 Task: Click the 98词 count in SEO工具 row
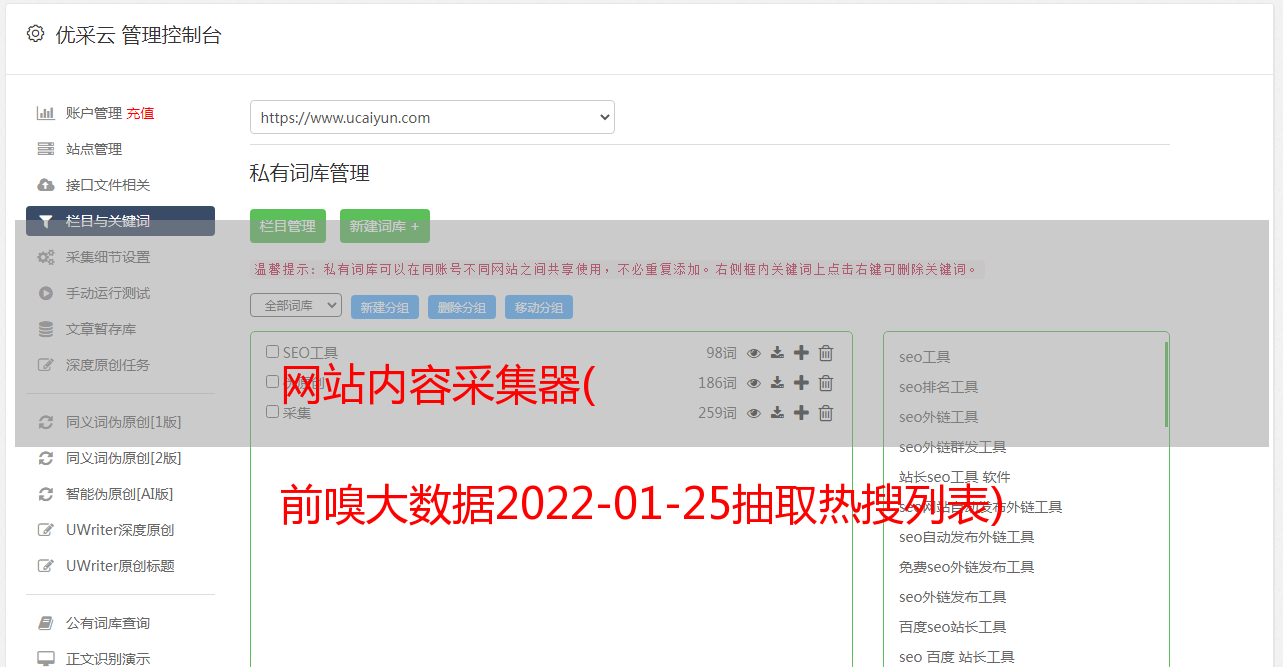(721, 353)
